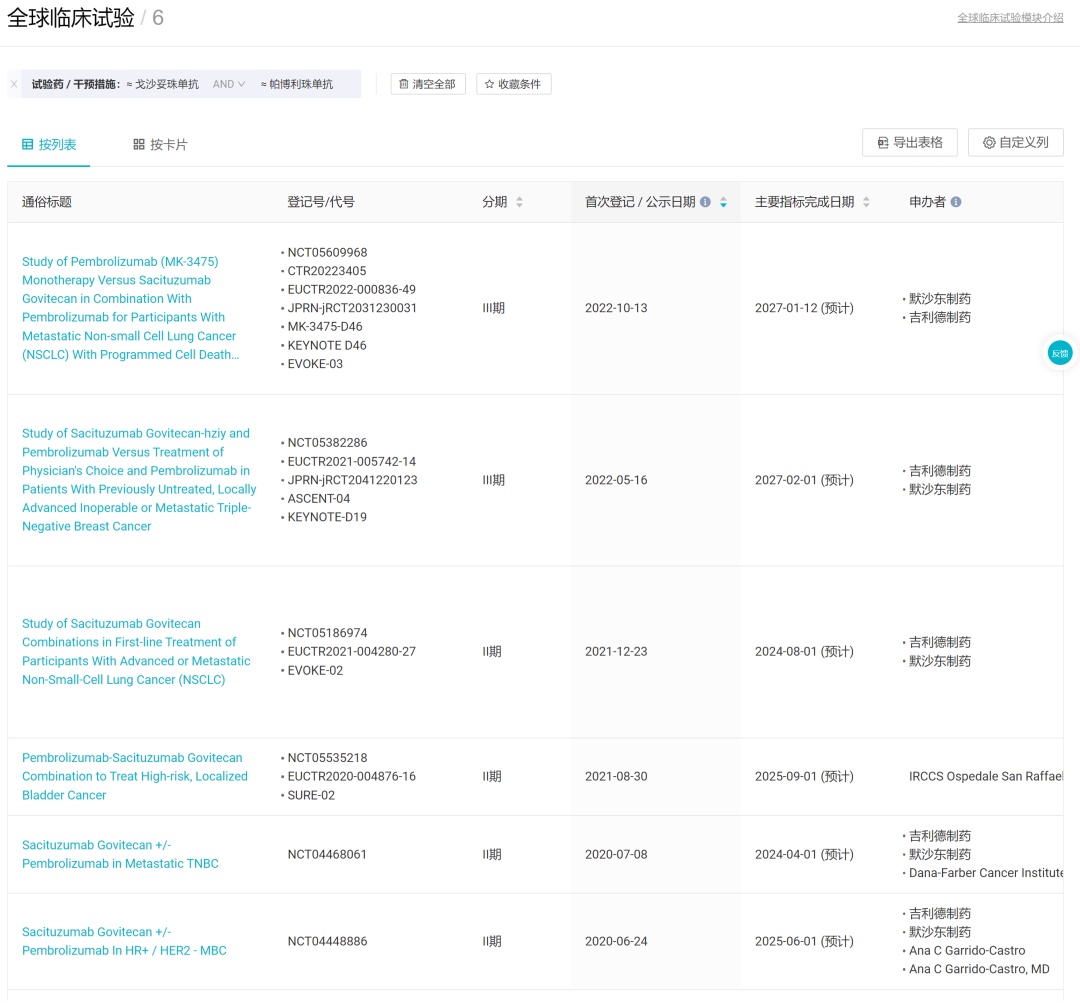Click the info icon next to 申办者
Image resolution: width=1080 pixels, height=1007 pixels.
coord(956,202)
